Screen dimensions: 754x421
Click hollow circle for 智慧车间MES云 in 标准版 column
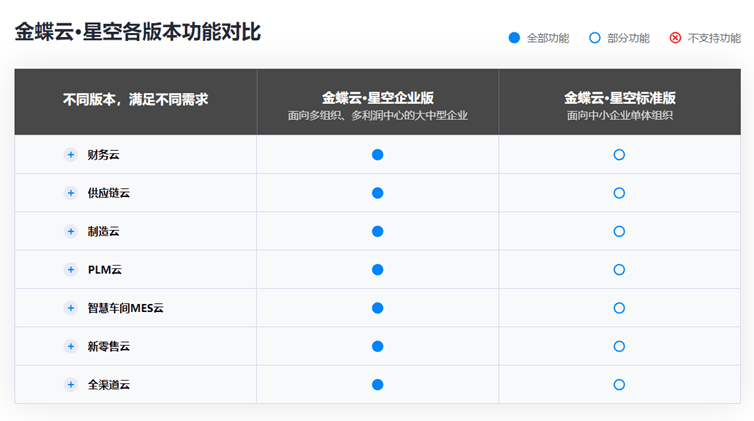[x=619, y=308]
